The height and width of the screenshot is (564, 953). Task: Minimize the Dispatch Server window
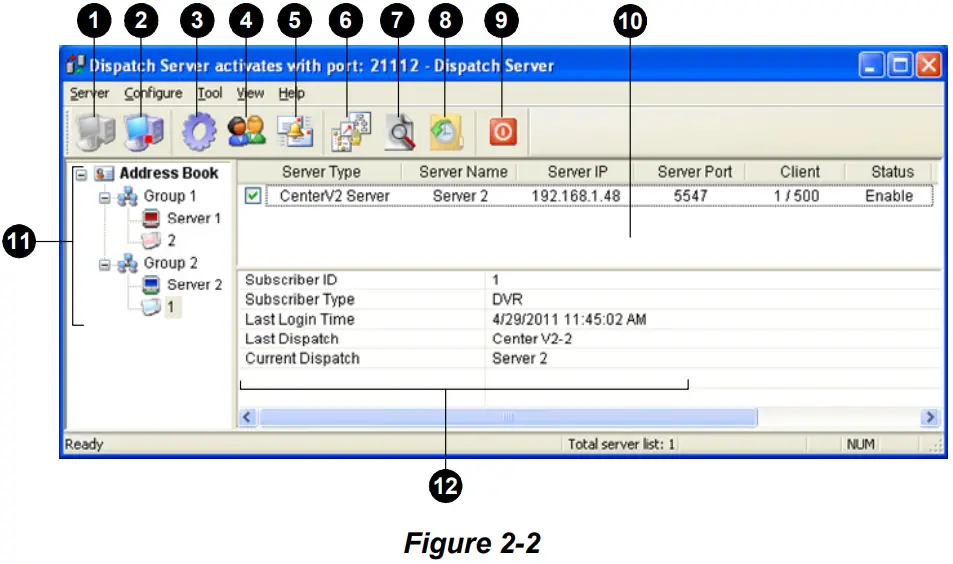tap(871, 64)
